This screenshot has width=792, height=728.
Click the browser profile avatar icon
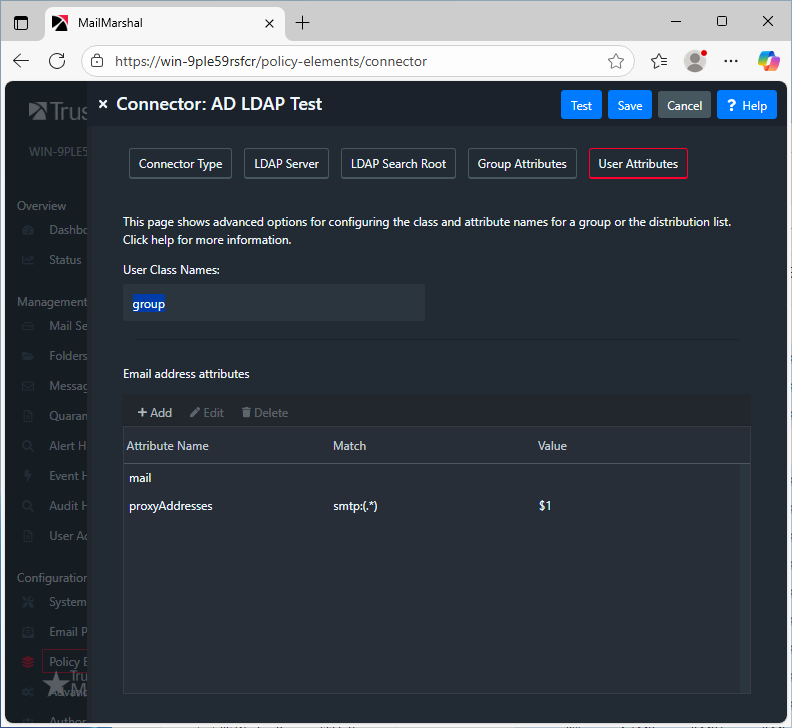coord(695,61)
